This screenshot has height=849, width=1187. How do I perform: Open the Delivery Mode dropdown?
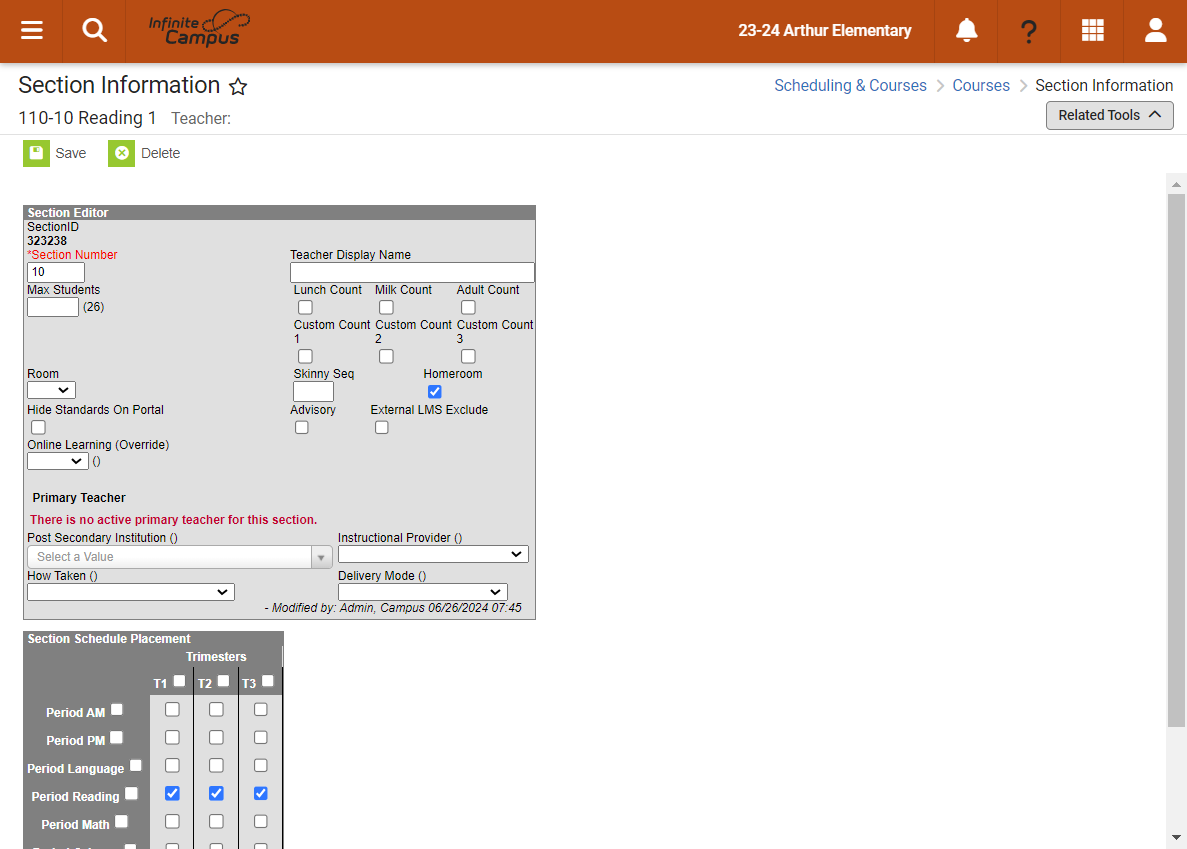click(422, 592)
